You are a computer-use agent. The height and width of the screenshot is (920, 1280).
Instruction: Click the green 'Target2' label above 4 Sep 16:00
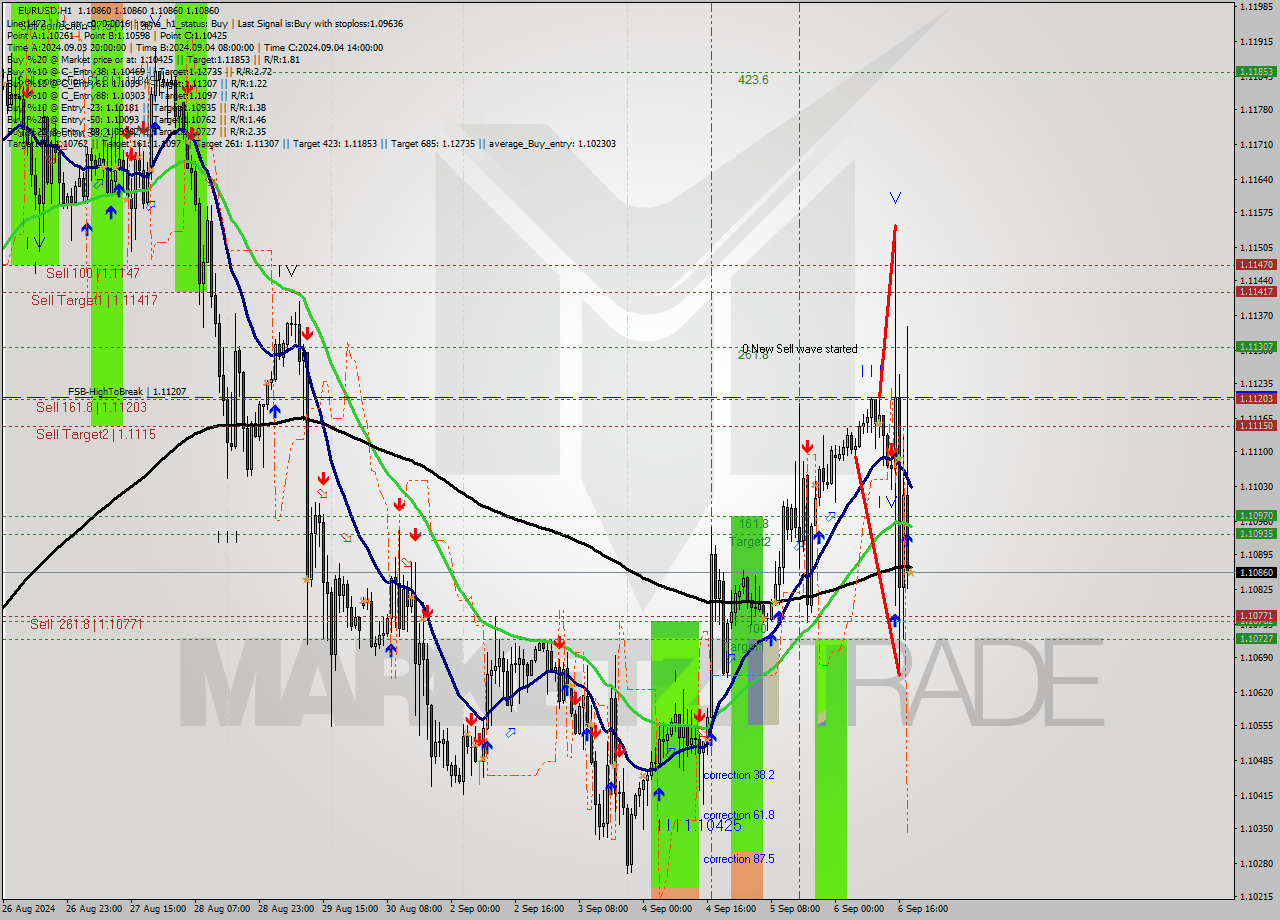750,541
